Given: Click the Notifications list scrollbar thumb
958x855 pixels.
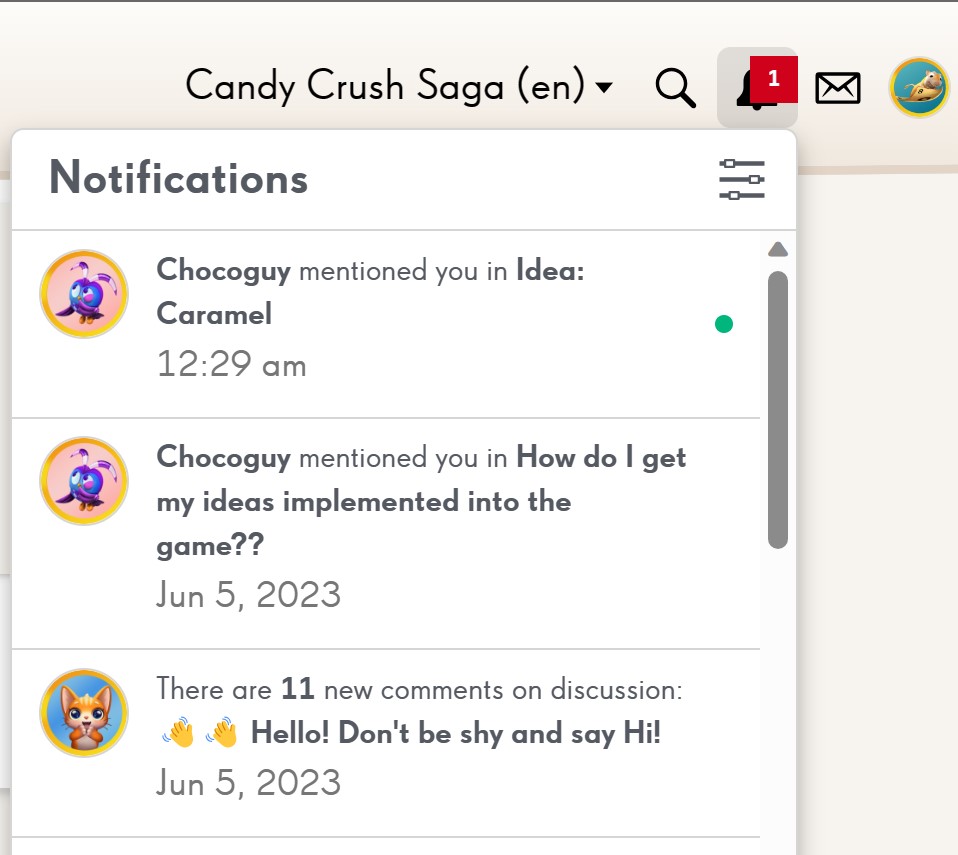Looking at the screenshot, I should tap(778, 410).
